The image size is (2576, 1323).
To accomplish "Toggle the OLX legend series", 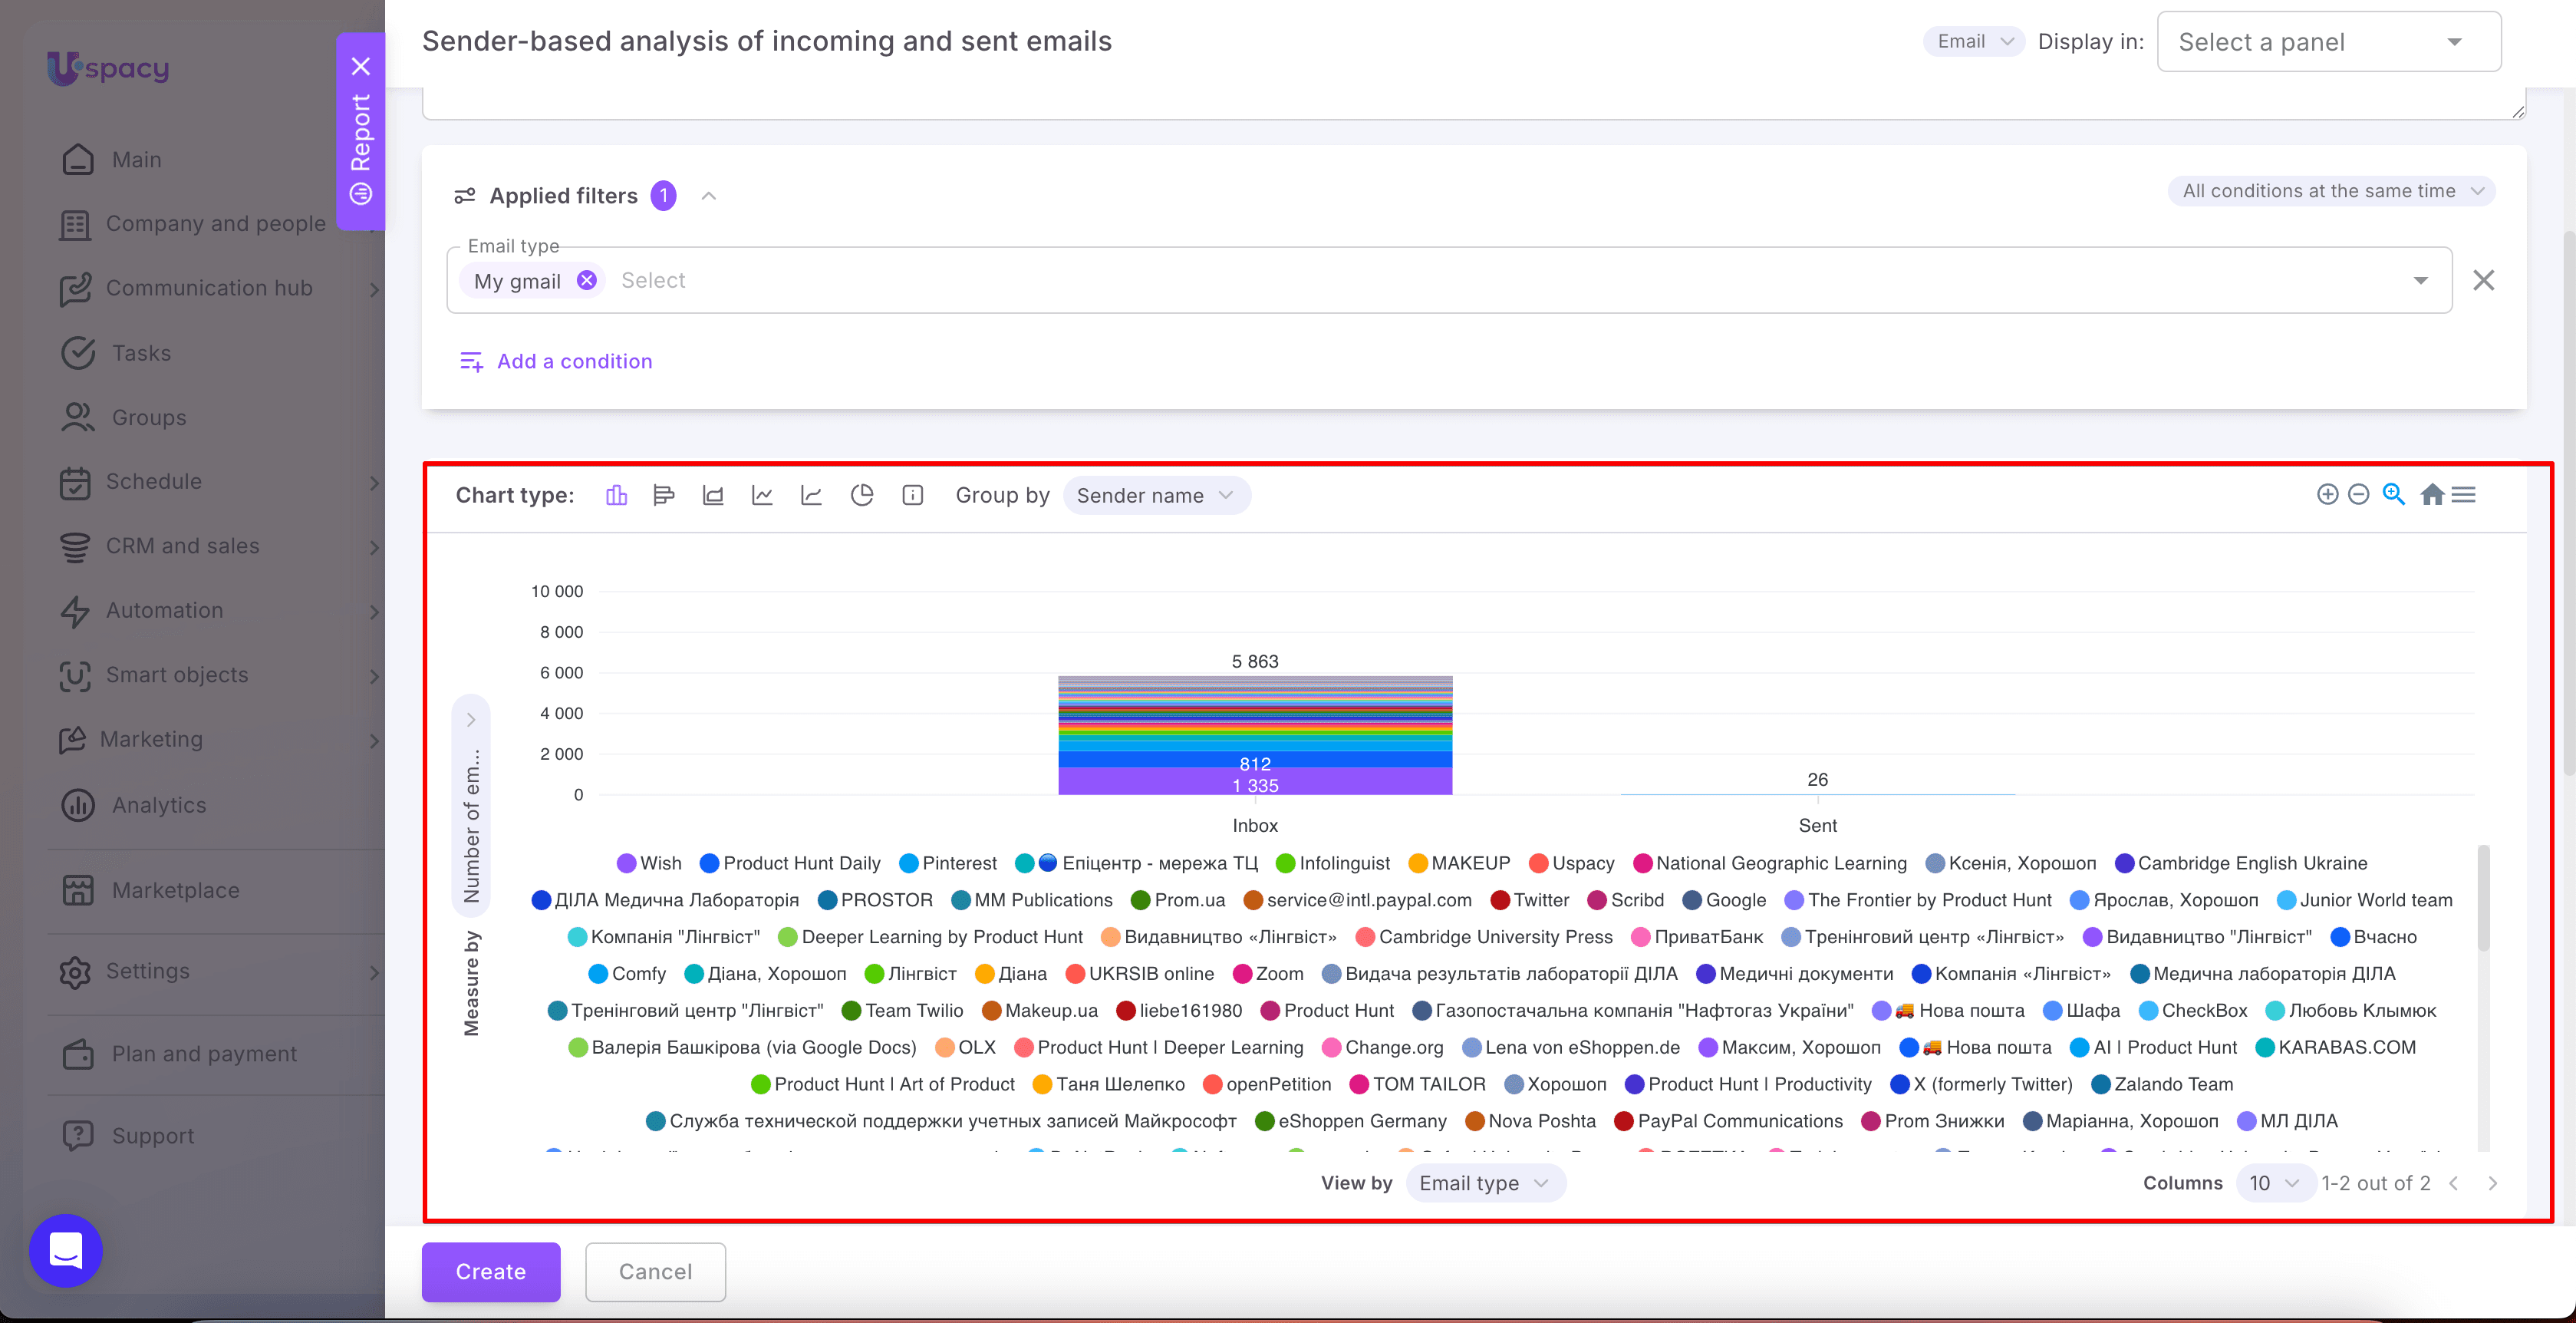I will pyautogui.click(x=965, y=1047).
